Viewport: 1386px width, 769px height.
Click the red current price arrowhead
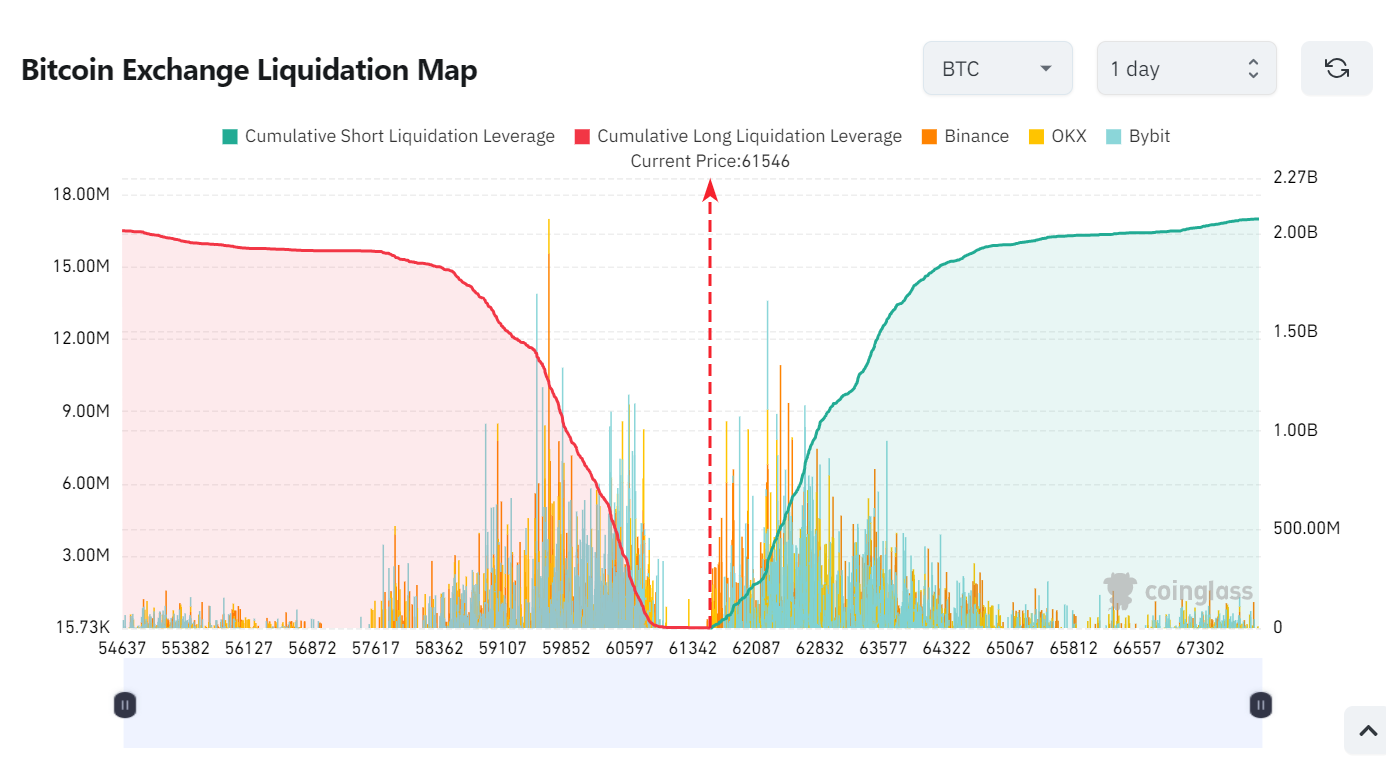(x=710, y=190)
